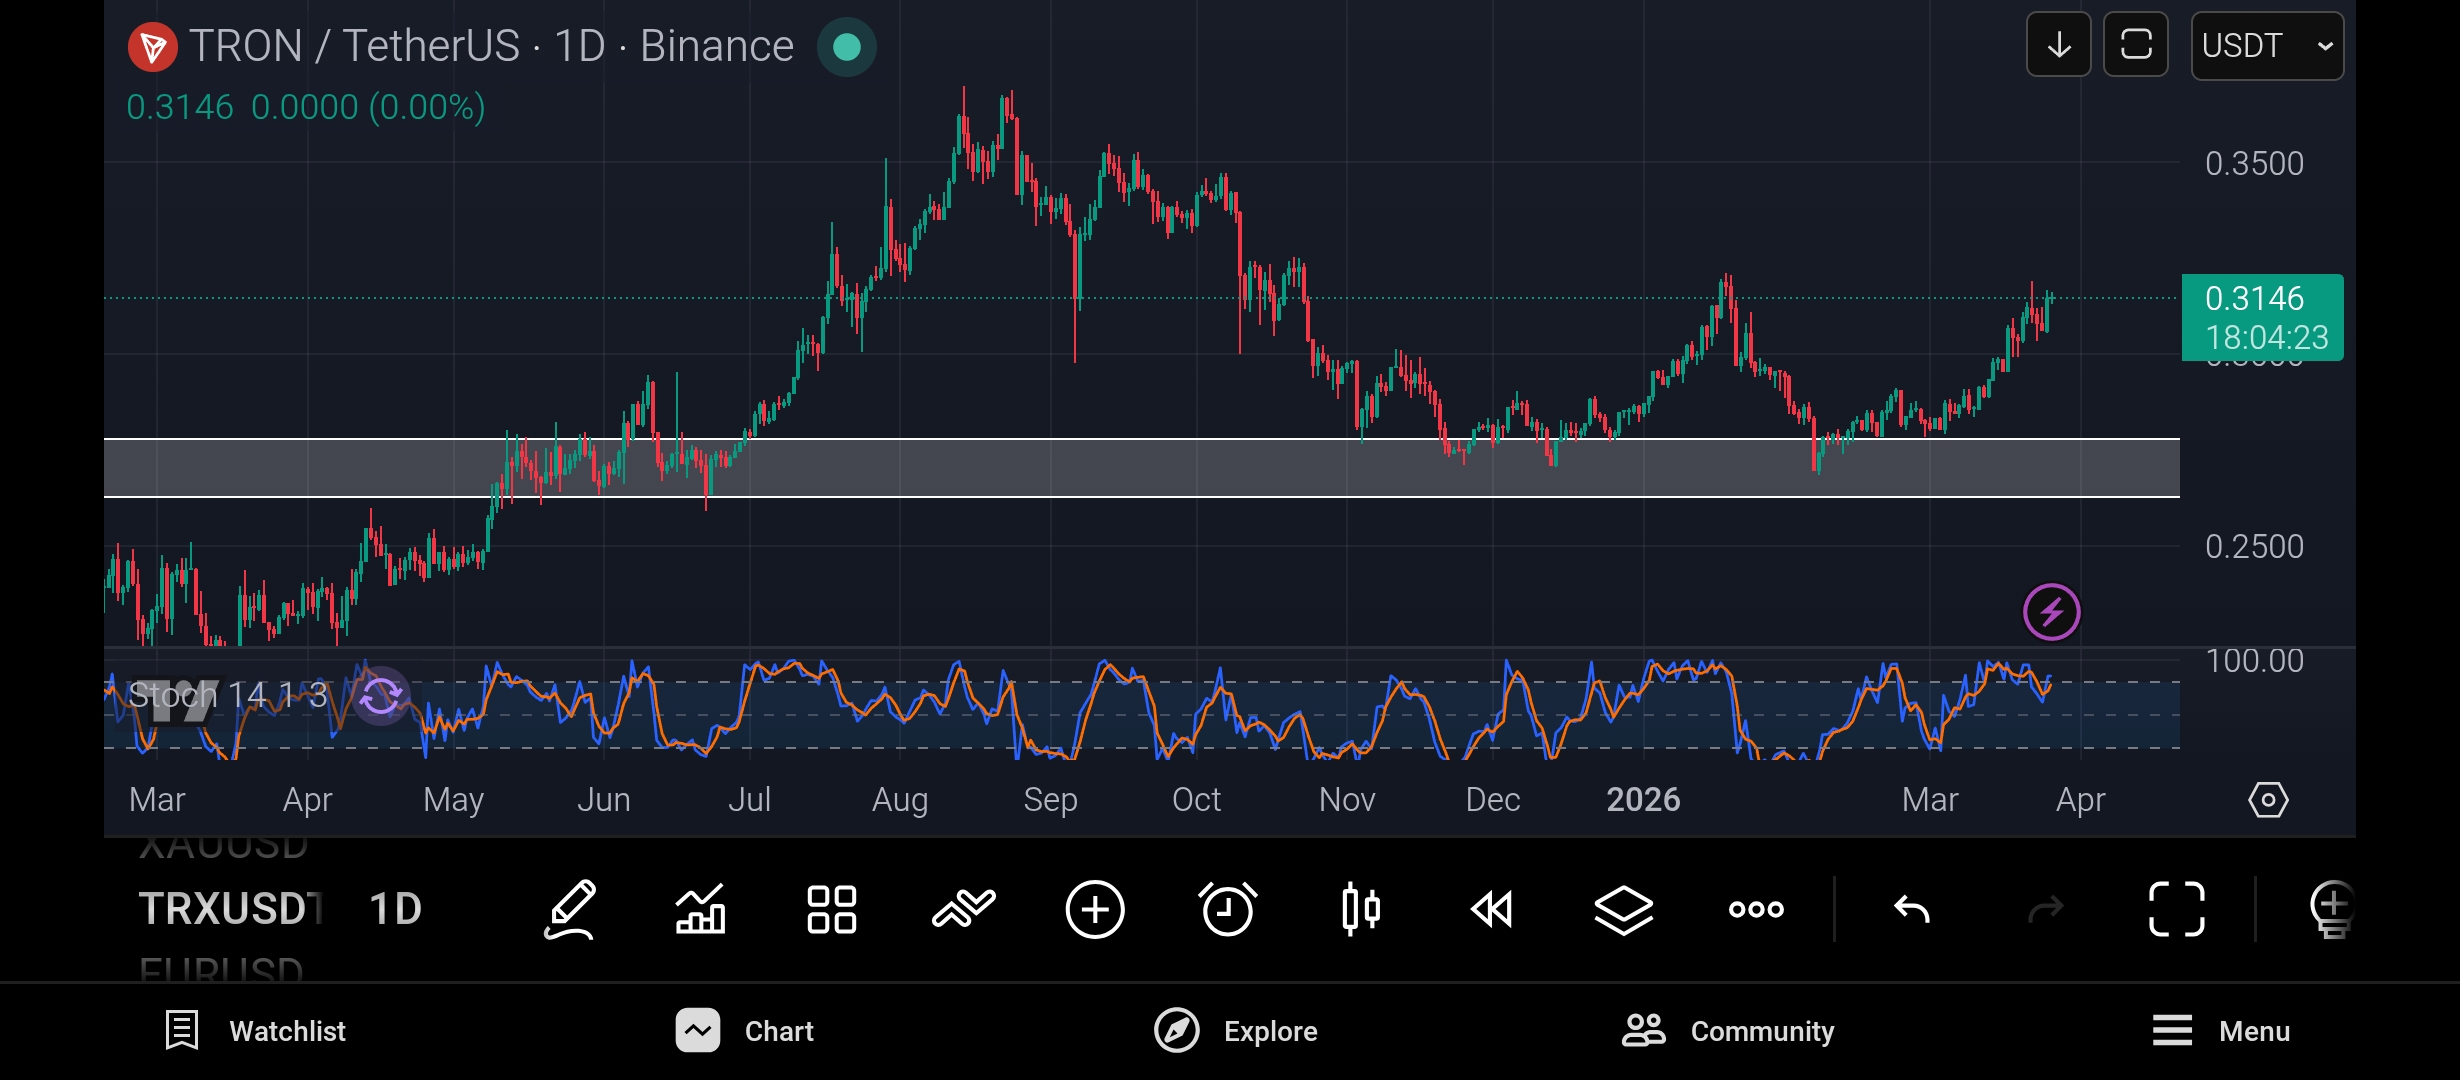This screenshot has height=1080, width=2460.
Task: Open the indicators chart icon
Action: 700,909
